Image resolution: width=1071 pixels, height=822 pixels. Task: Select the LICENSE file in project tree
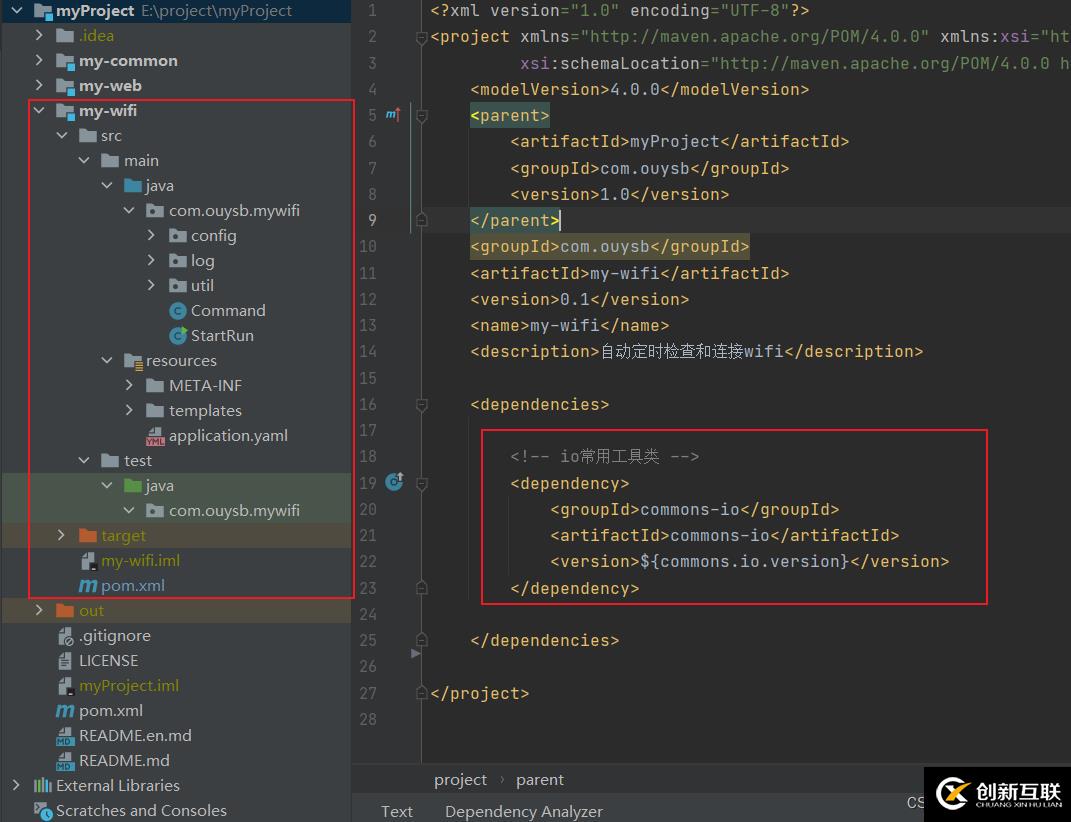point(108,661)
